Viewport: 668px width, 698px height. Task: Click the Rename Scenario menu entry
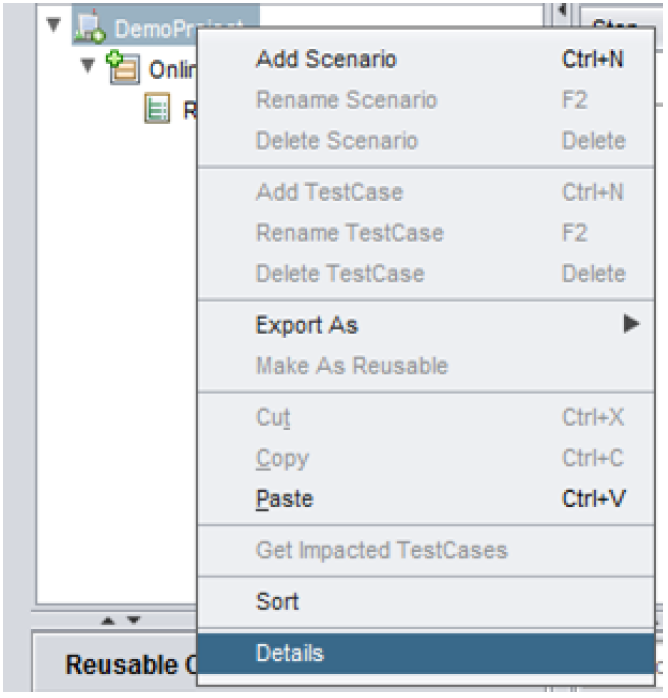(x=346, y=100)
